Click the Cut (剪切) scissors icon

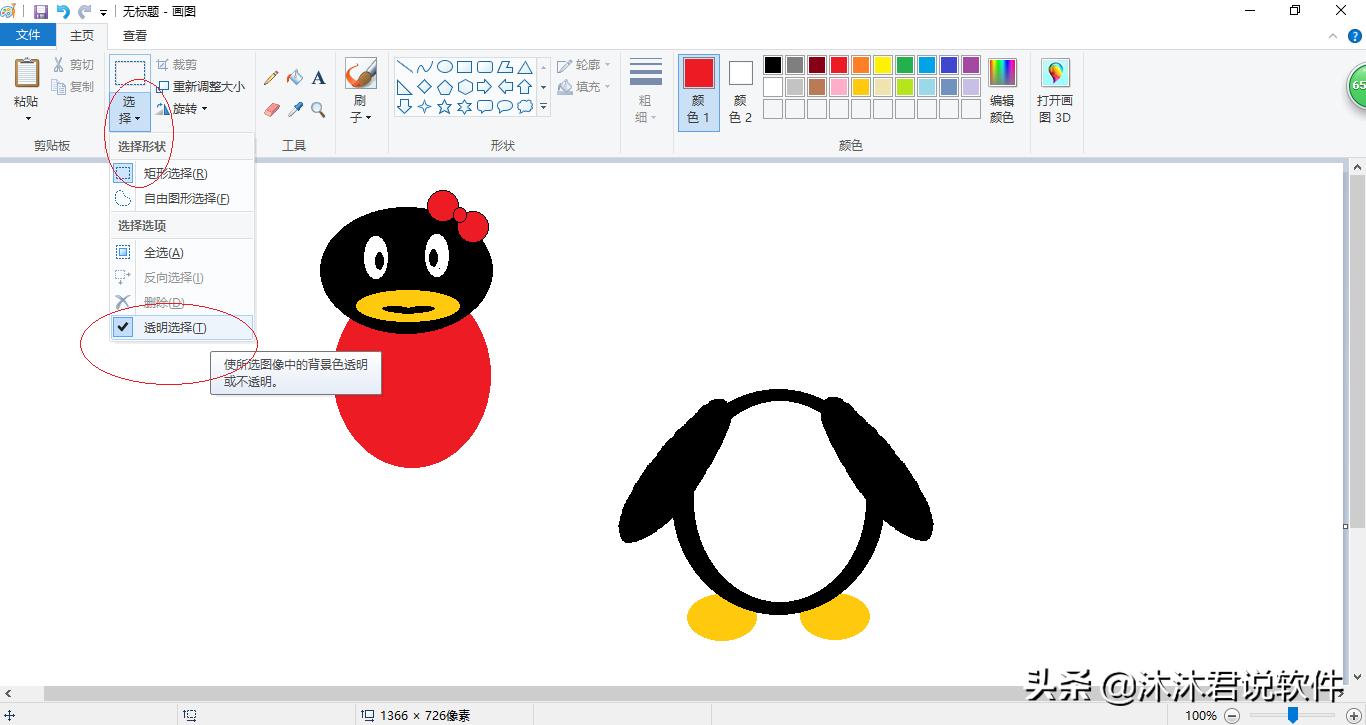coord(59,64)
